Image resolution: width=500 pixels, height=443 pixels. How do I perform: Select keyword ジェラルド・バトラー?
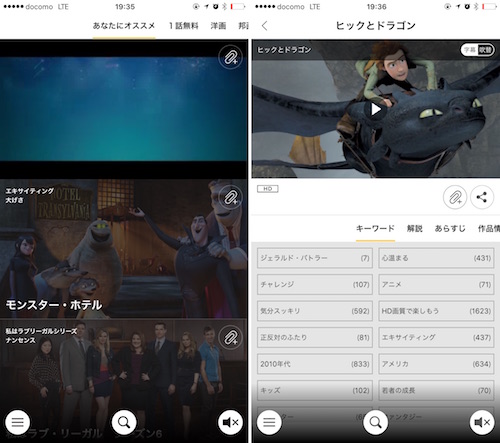click(315, 258)
